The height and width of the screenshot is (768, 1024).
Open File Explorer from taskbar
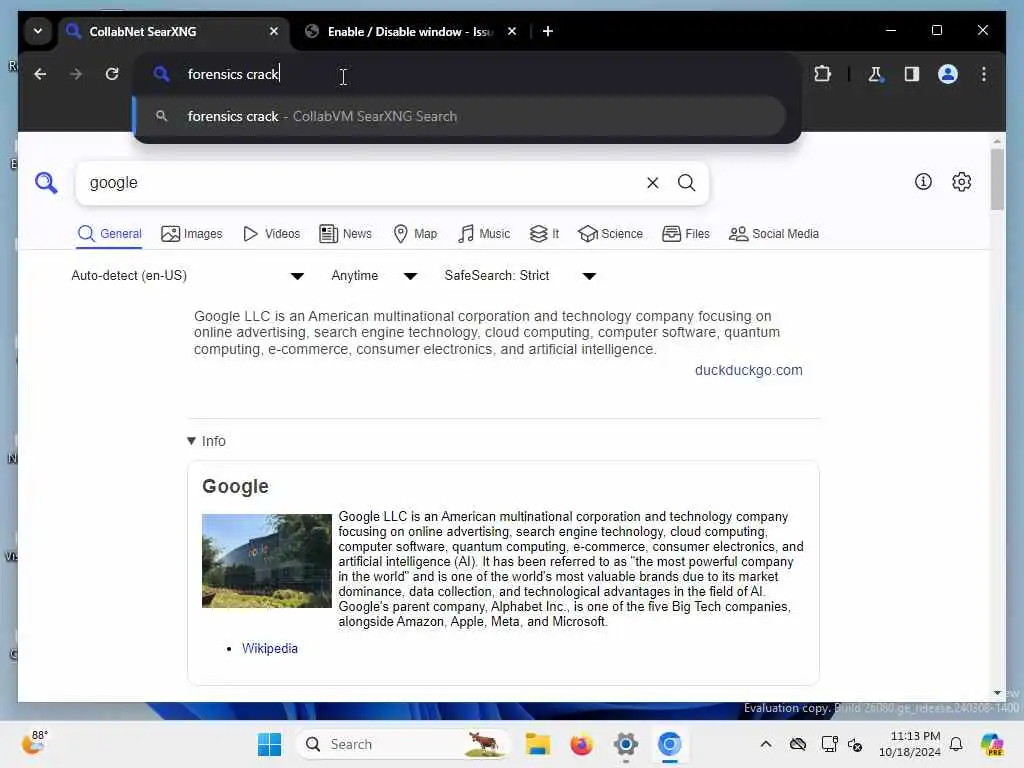coord(537,744)
